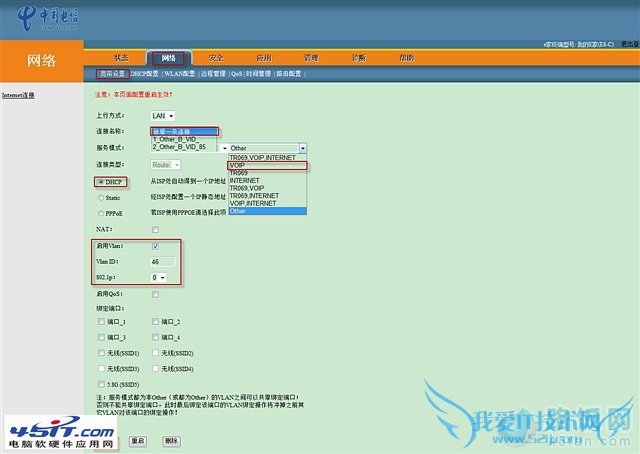Open the 帮助 help tab

click(407, 58)
